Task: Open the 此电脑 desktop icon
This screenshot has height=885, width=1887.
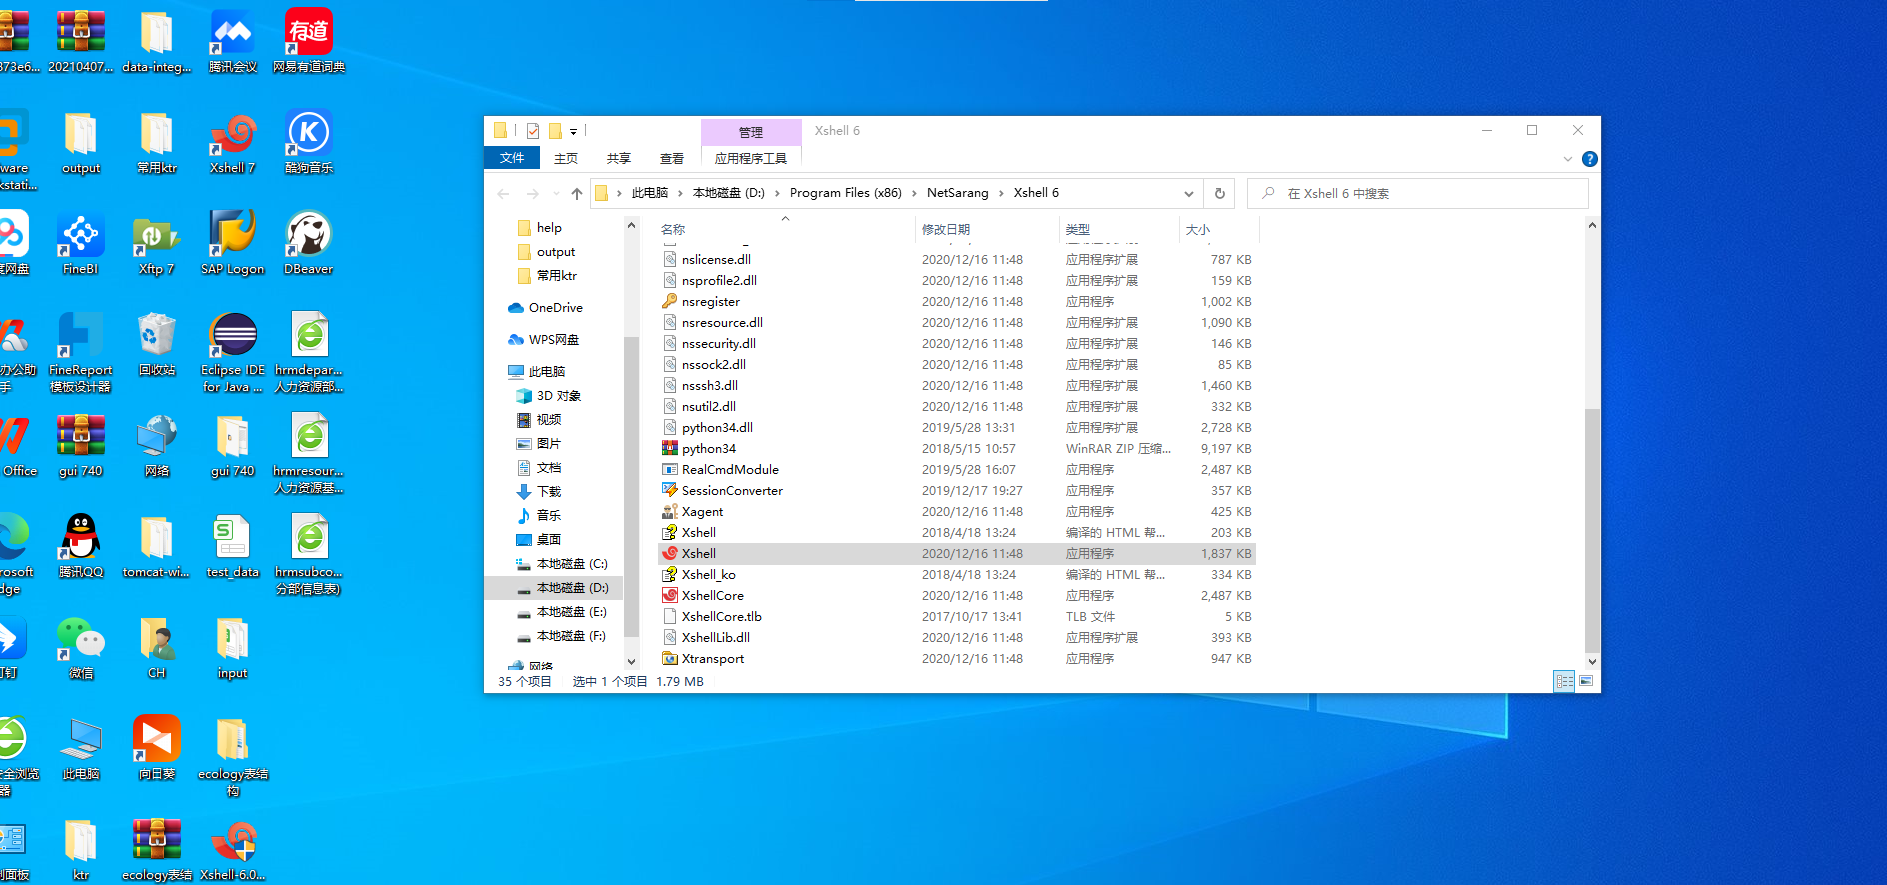Action: point(80,749)
